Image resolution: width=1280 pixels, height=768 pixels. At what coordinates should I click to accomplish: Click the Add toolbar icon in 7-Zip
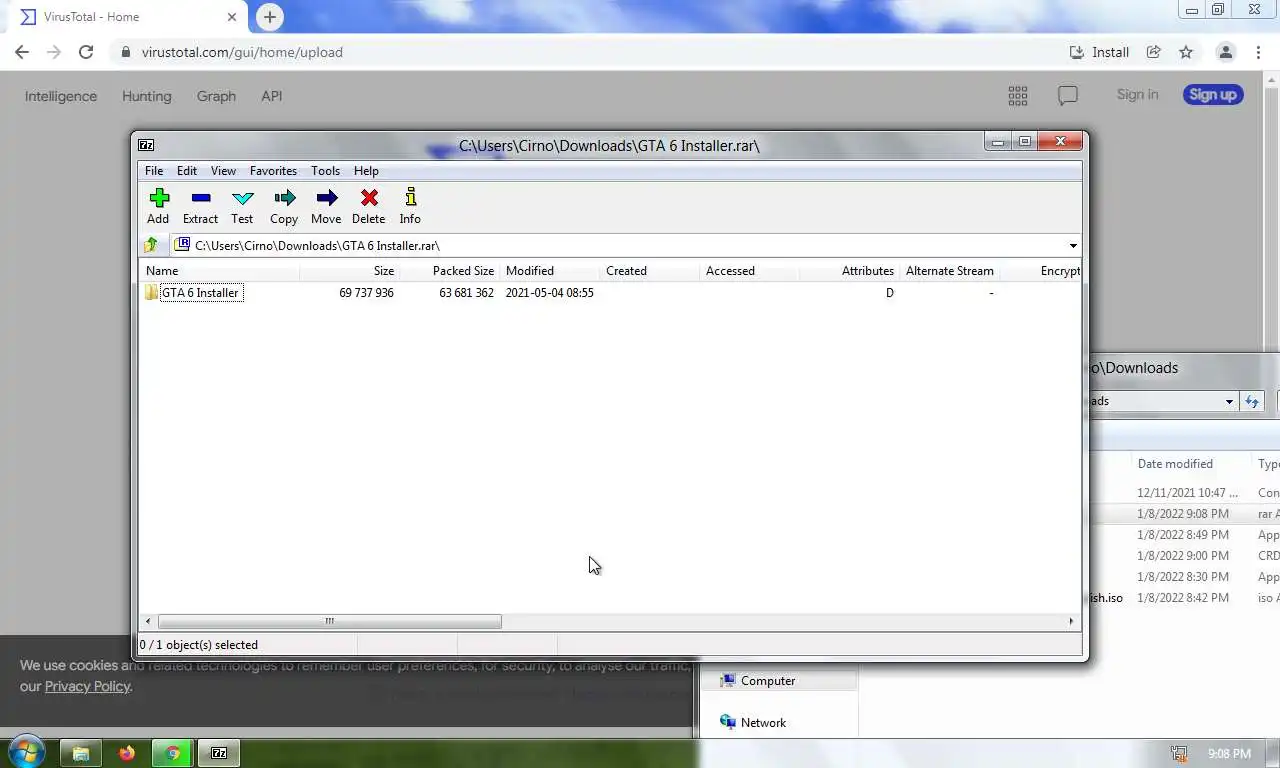click(159, 198)
